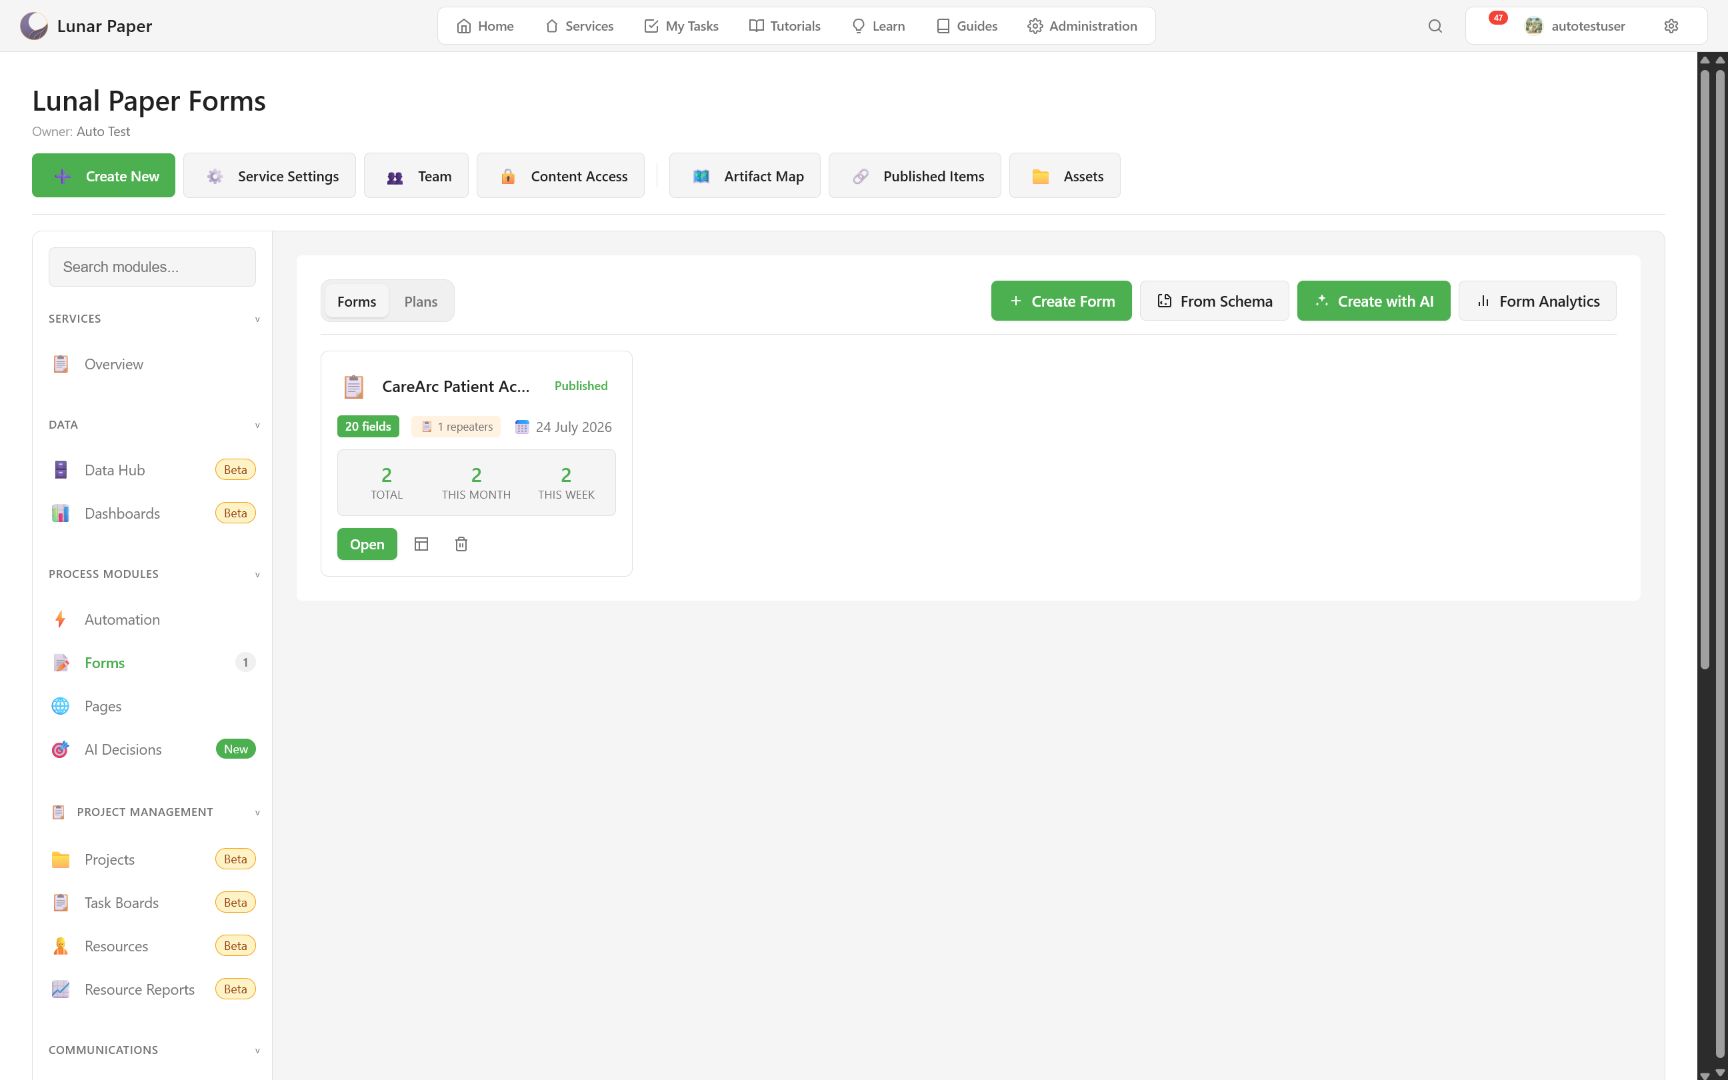The image size is (1728, 1080).
Task: Click the Overview sidebar icon
Action: (x=61, y=364)
